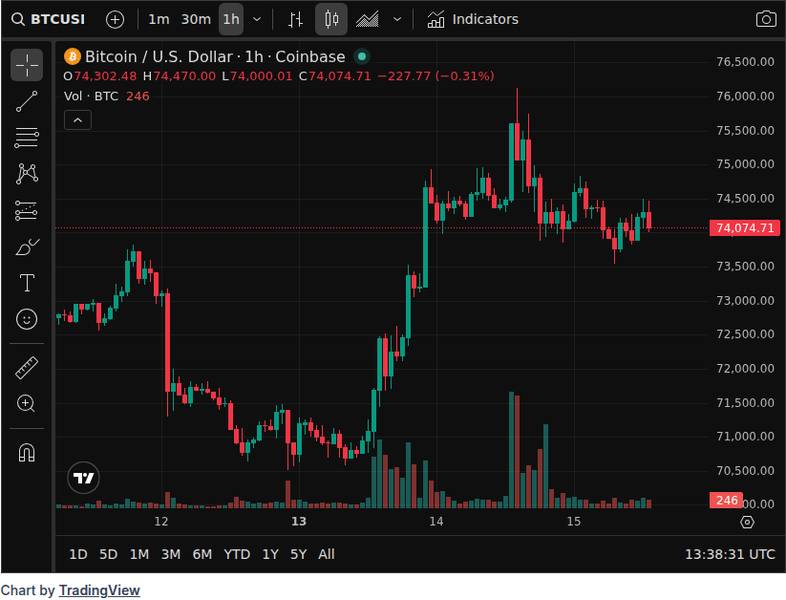Collapse the indicator legend chevron
This screenshot has height=600, width=786.
pos(78,120)
